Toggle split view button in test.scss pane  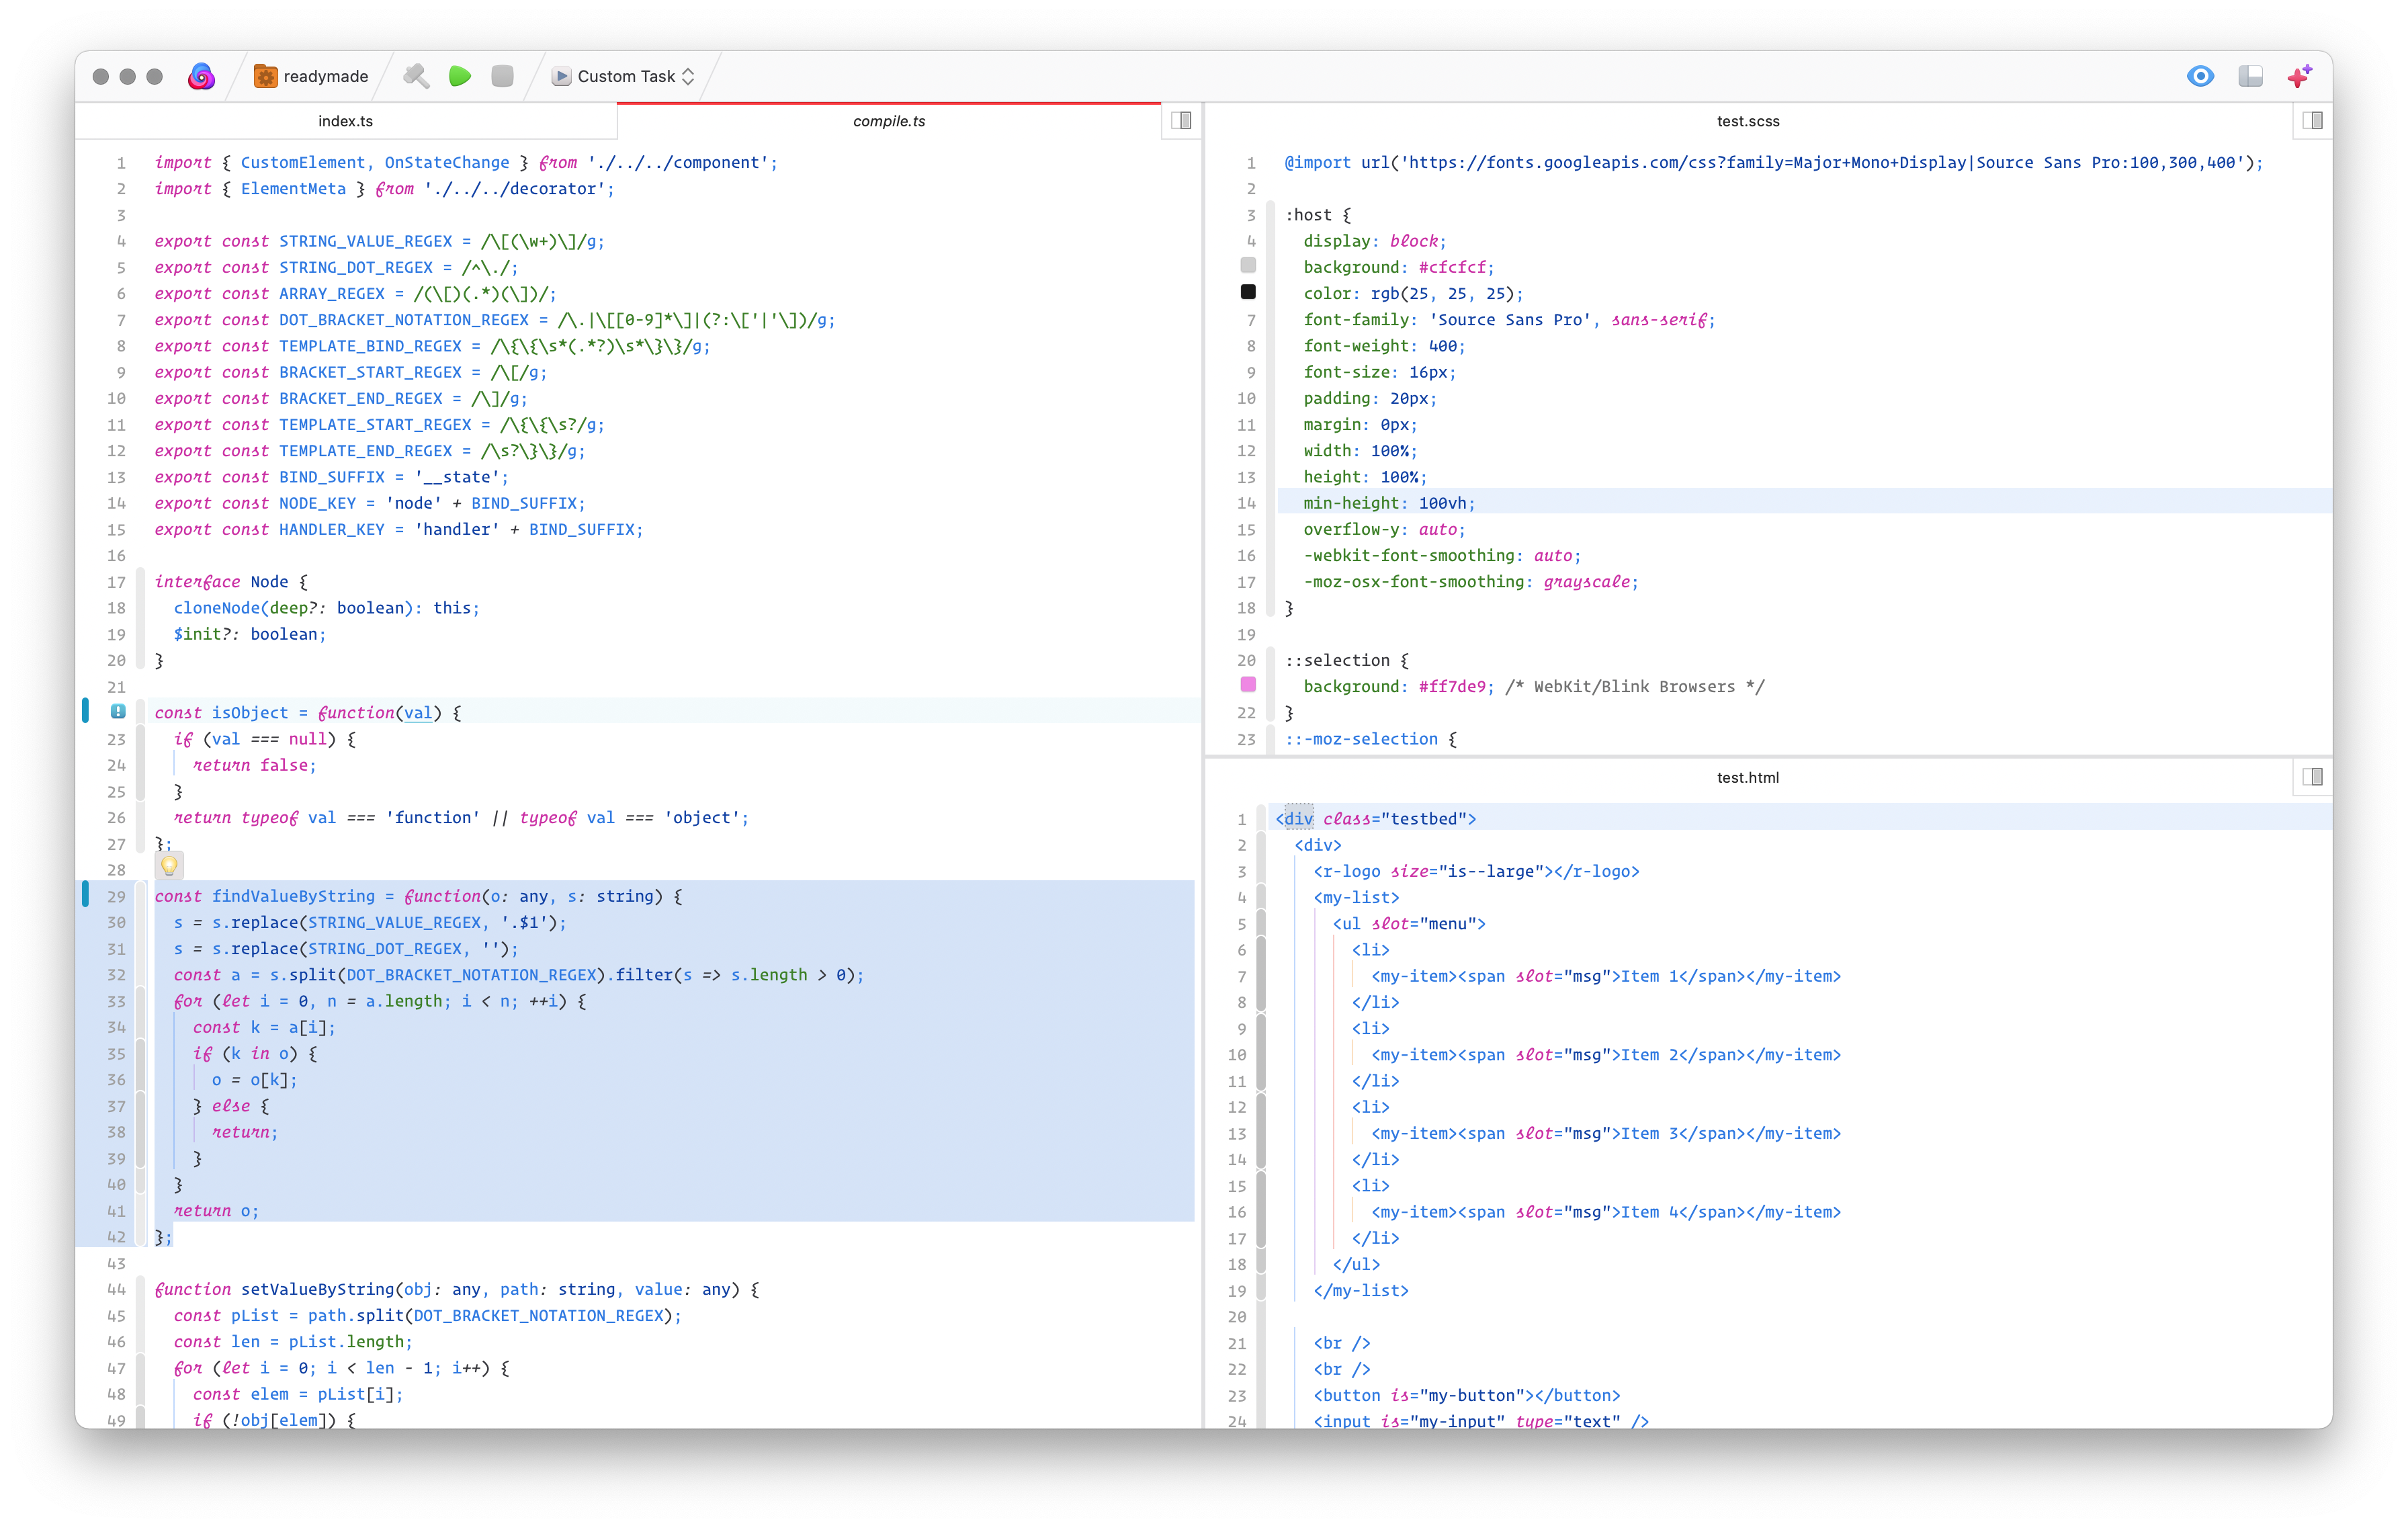click(2312, 121)
